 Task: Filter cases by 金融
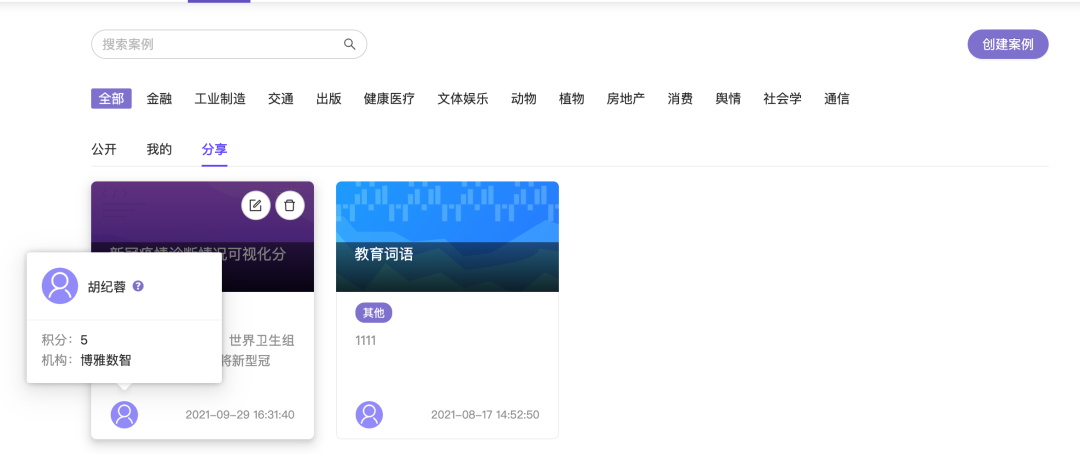pos(159,99)
